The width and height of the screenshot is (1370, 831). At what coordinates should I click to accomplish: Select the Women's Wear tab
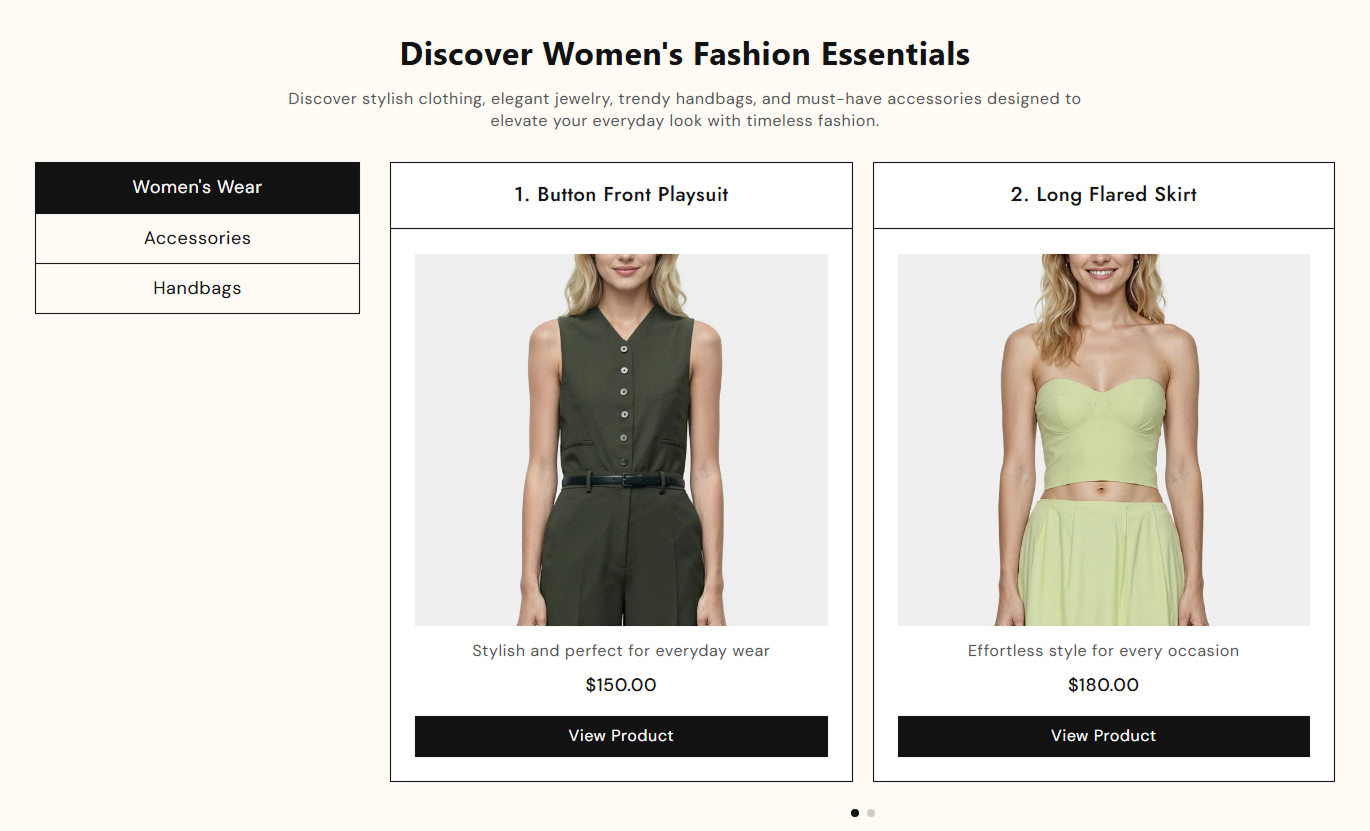click(x=197, y=188)
